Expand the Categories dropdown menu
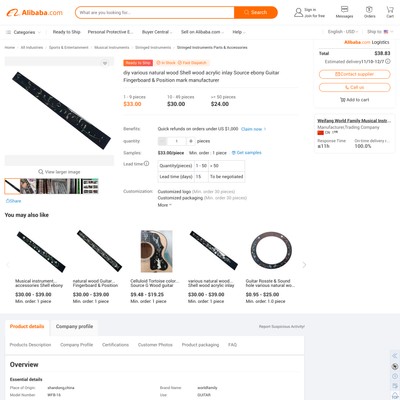Image resolution: width=400 pixels, height=400 pixels. coord(23,32)
